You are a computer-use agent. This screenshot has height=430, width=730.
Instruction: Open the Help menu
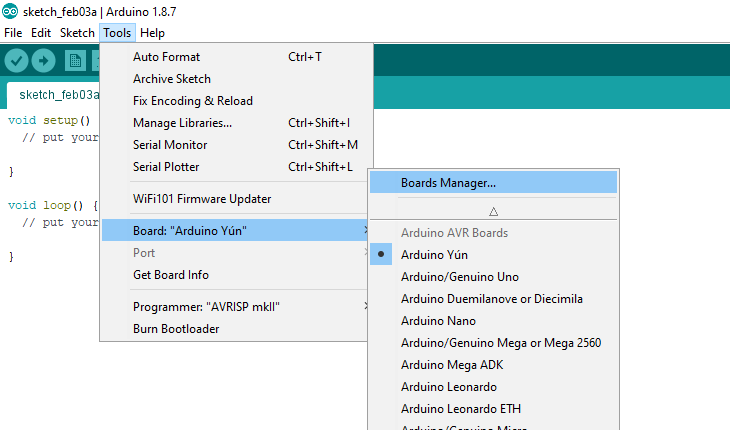(152, 33)
